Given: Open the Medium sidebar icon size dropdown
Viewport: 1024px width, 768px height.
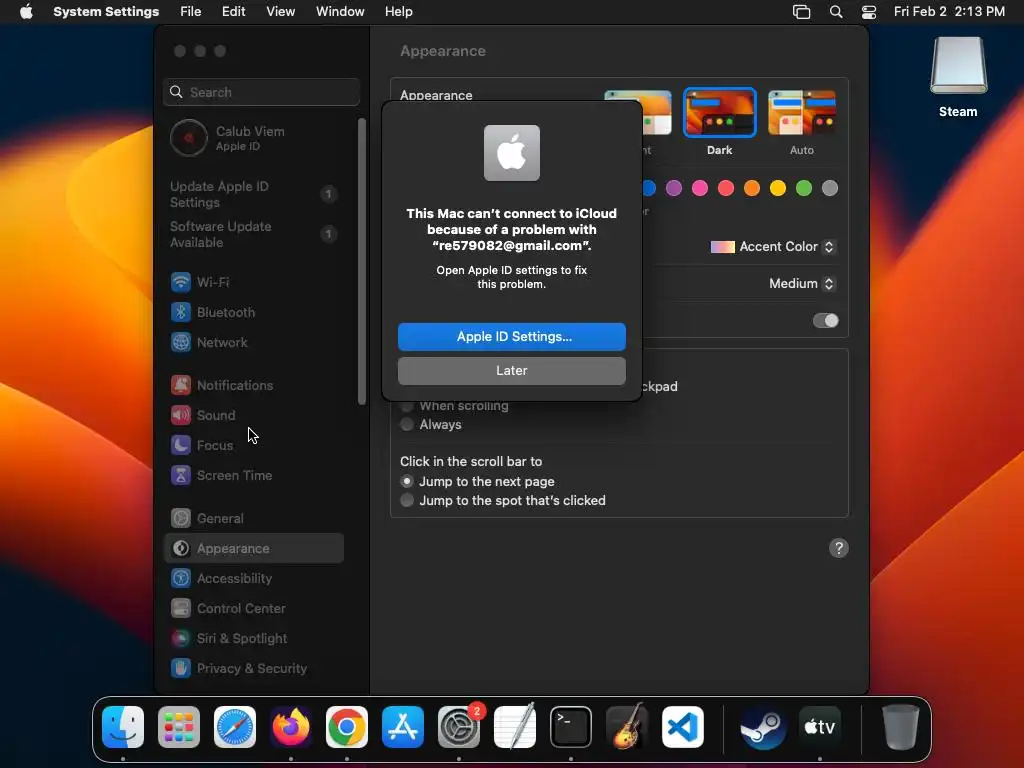Looking at the screenshot, I should [802, 283].
